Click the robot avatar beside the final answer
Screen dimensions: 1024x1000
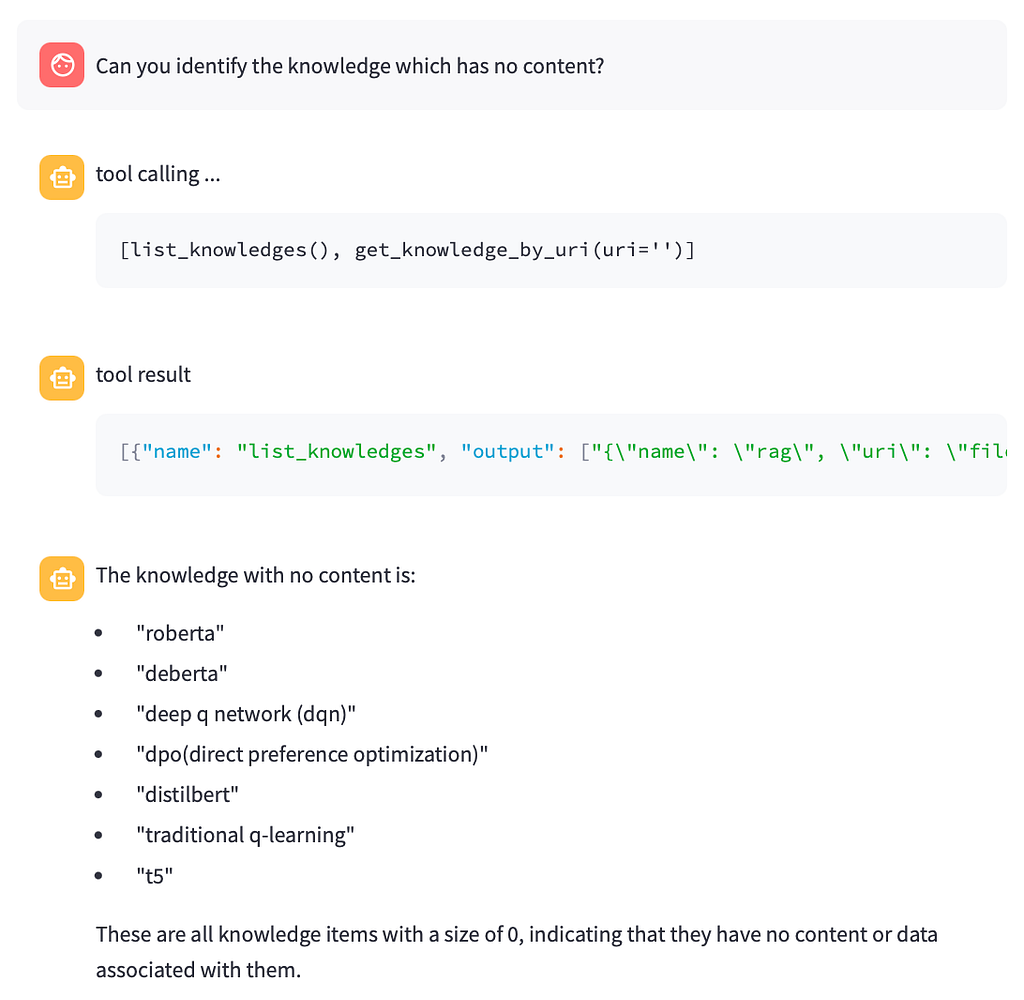[61, 578]
